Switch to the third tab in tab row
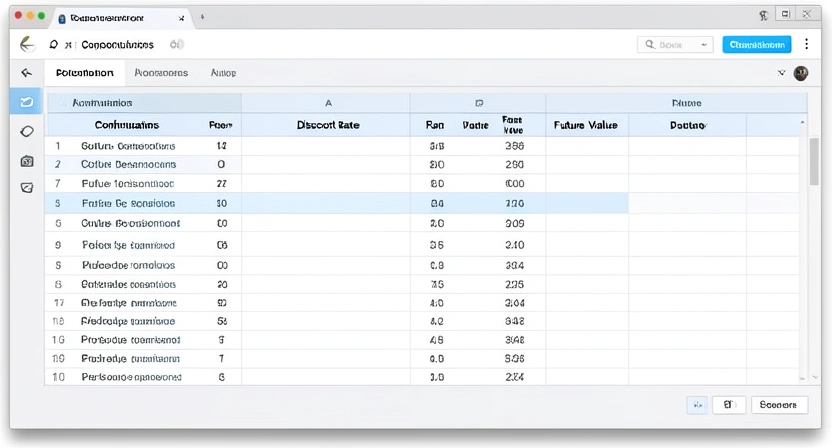Screen dimensions: 832x448 tap(223, 73)
